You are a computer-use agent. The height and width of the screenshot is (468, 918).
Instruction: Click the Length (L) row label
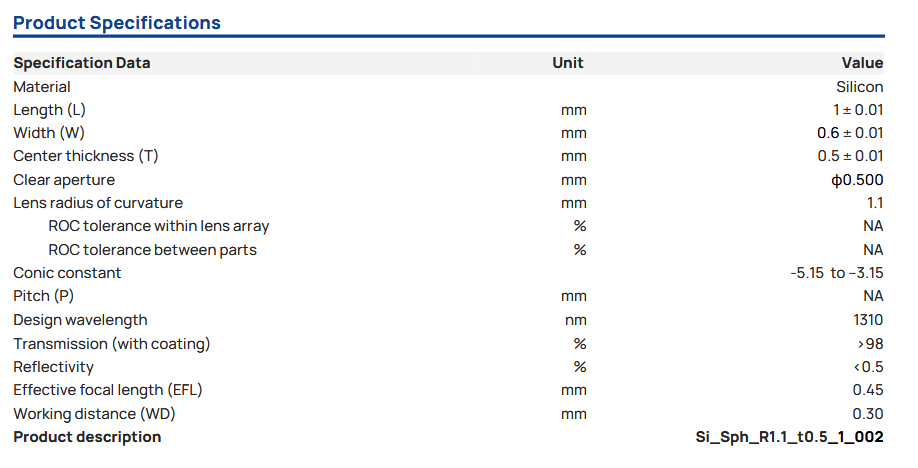coord(56,110)
